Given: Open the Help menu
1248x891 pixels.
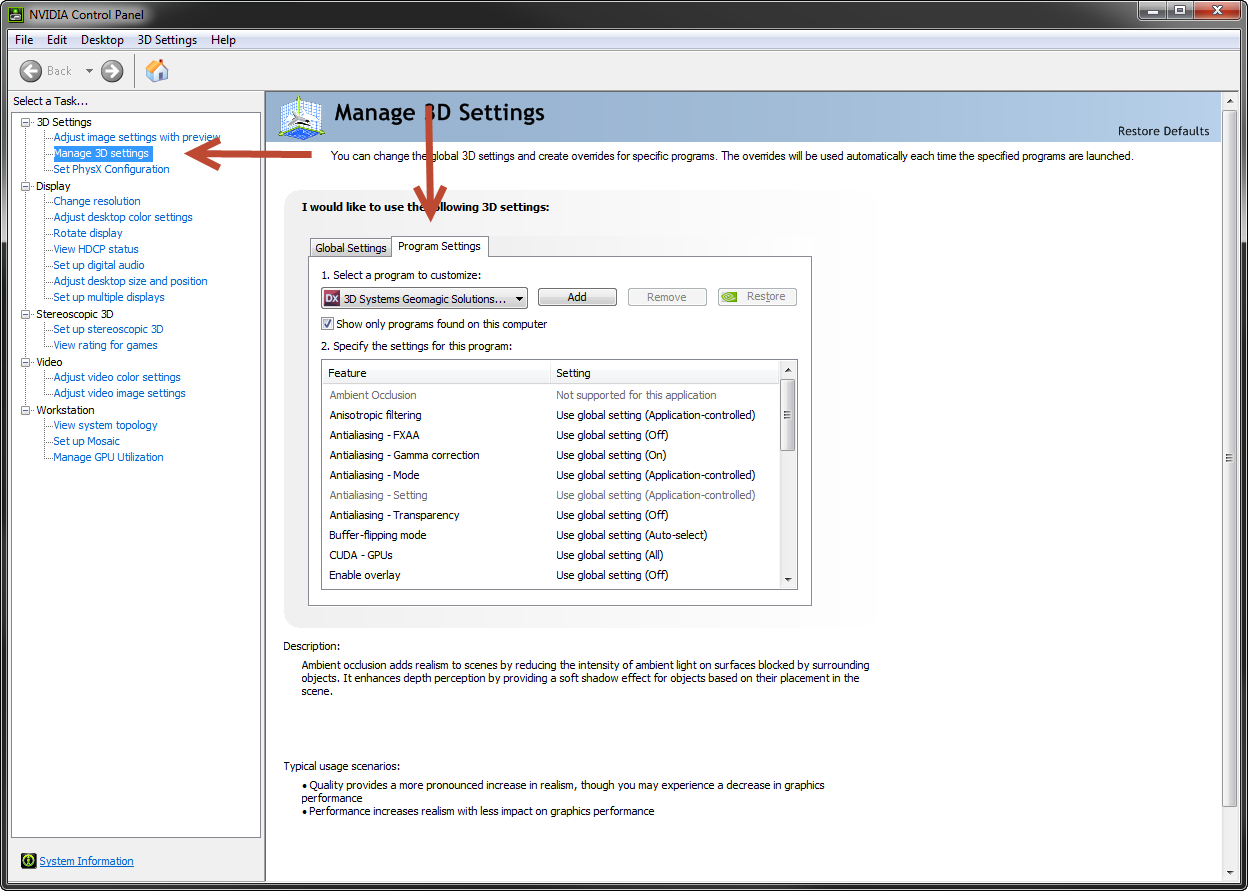Looking at the screenshot, I should (224, 40).
